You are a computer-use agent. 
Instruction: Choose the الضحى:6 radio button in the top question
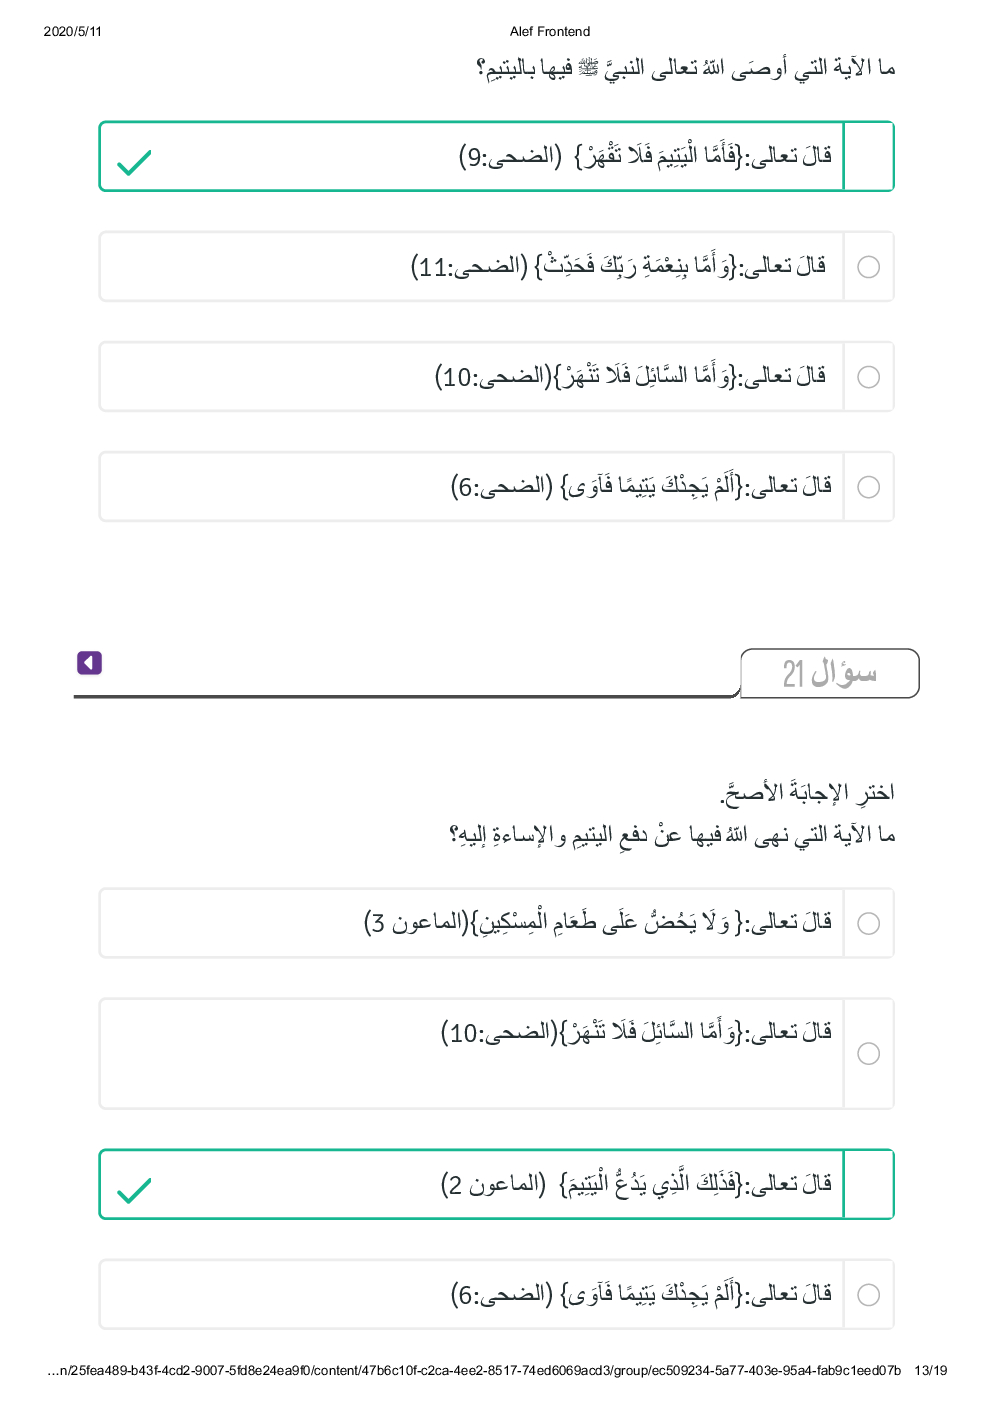[869, 487]
